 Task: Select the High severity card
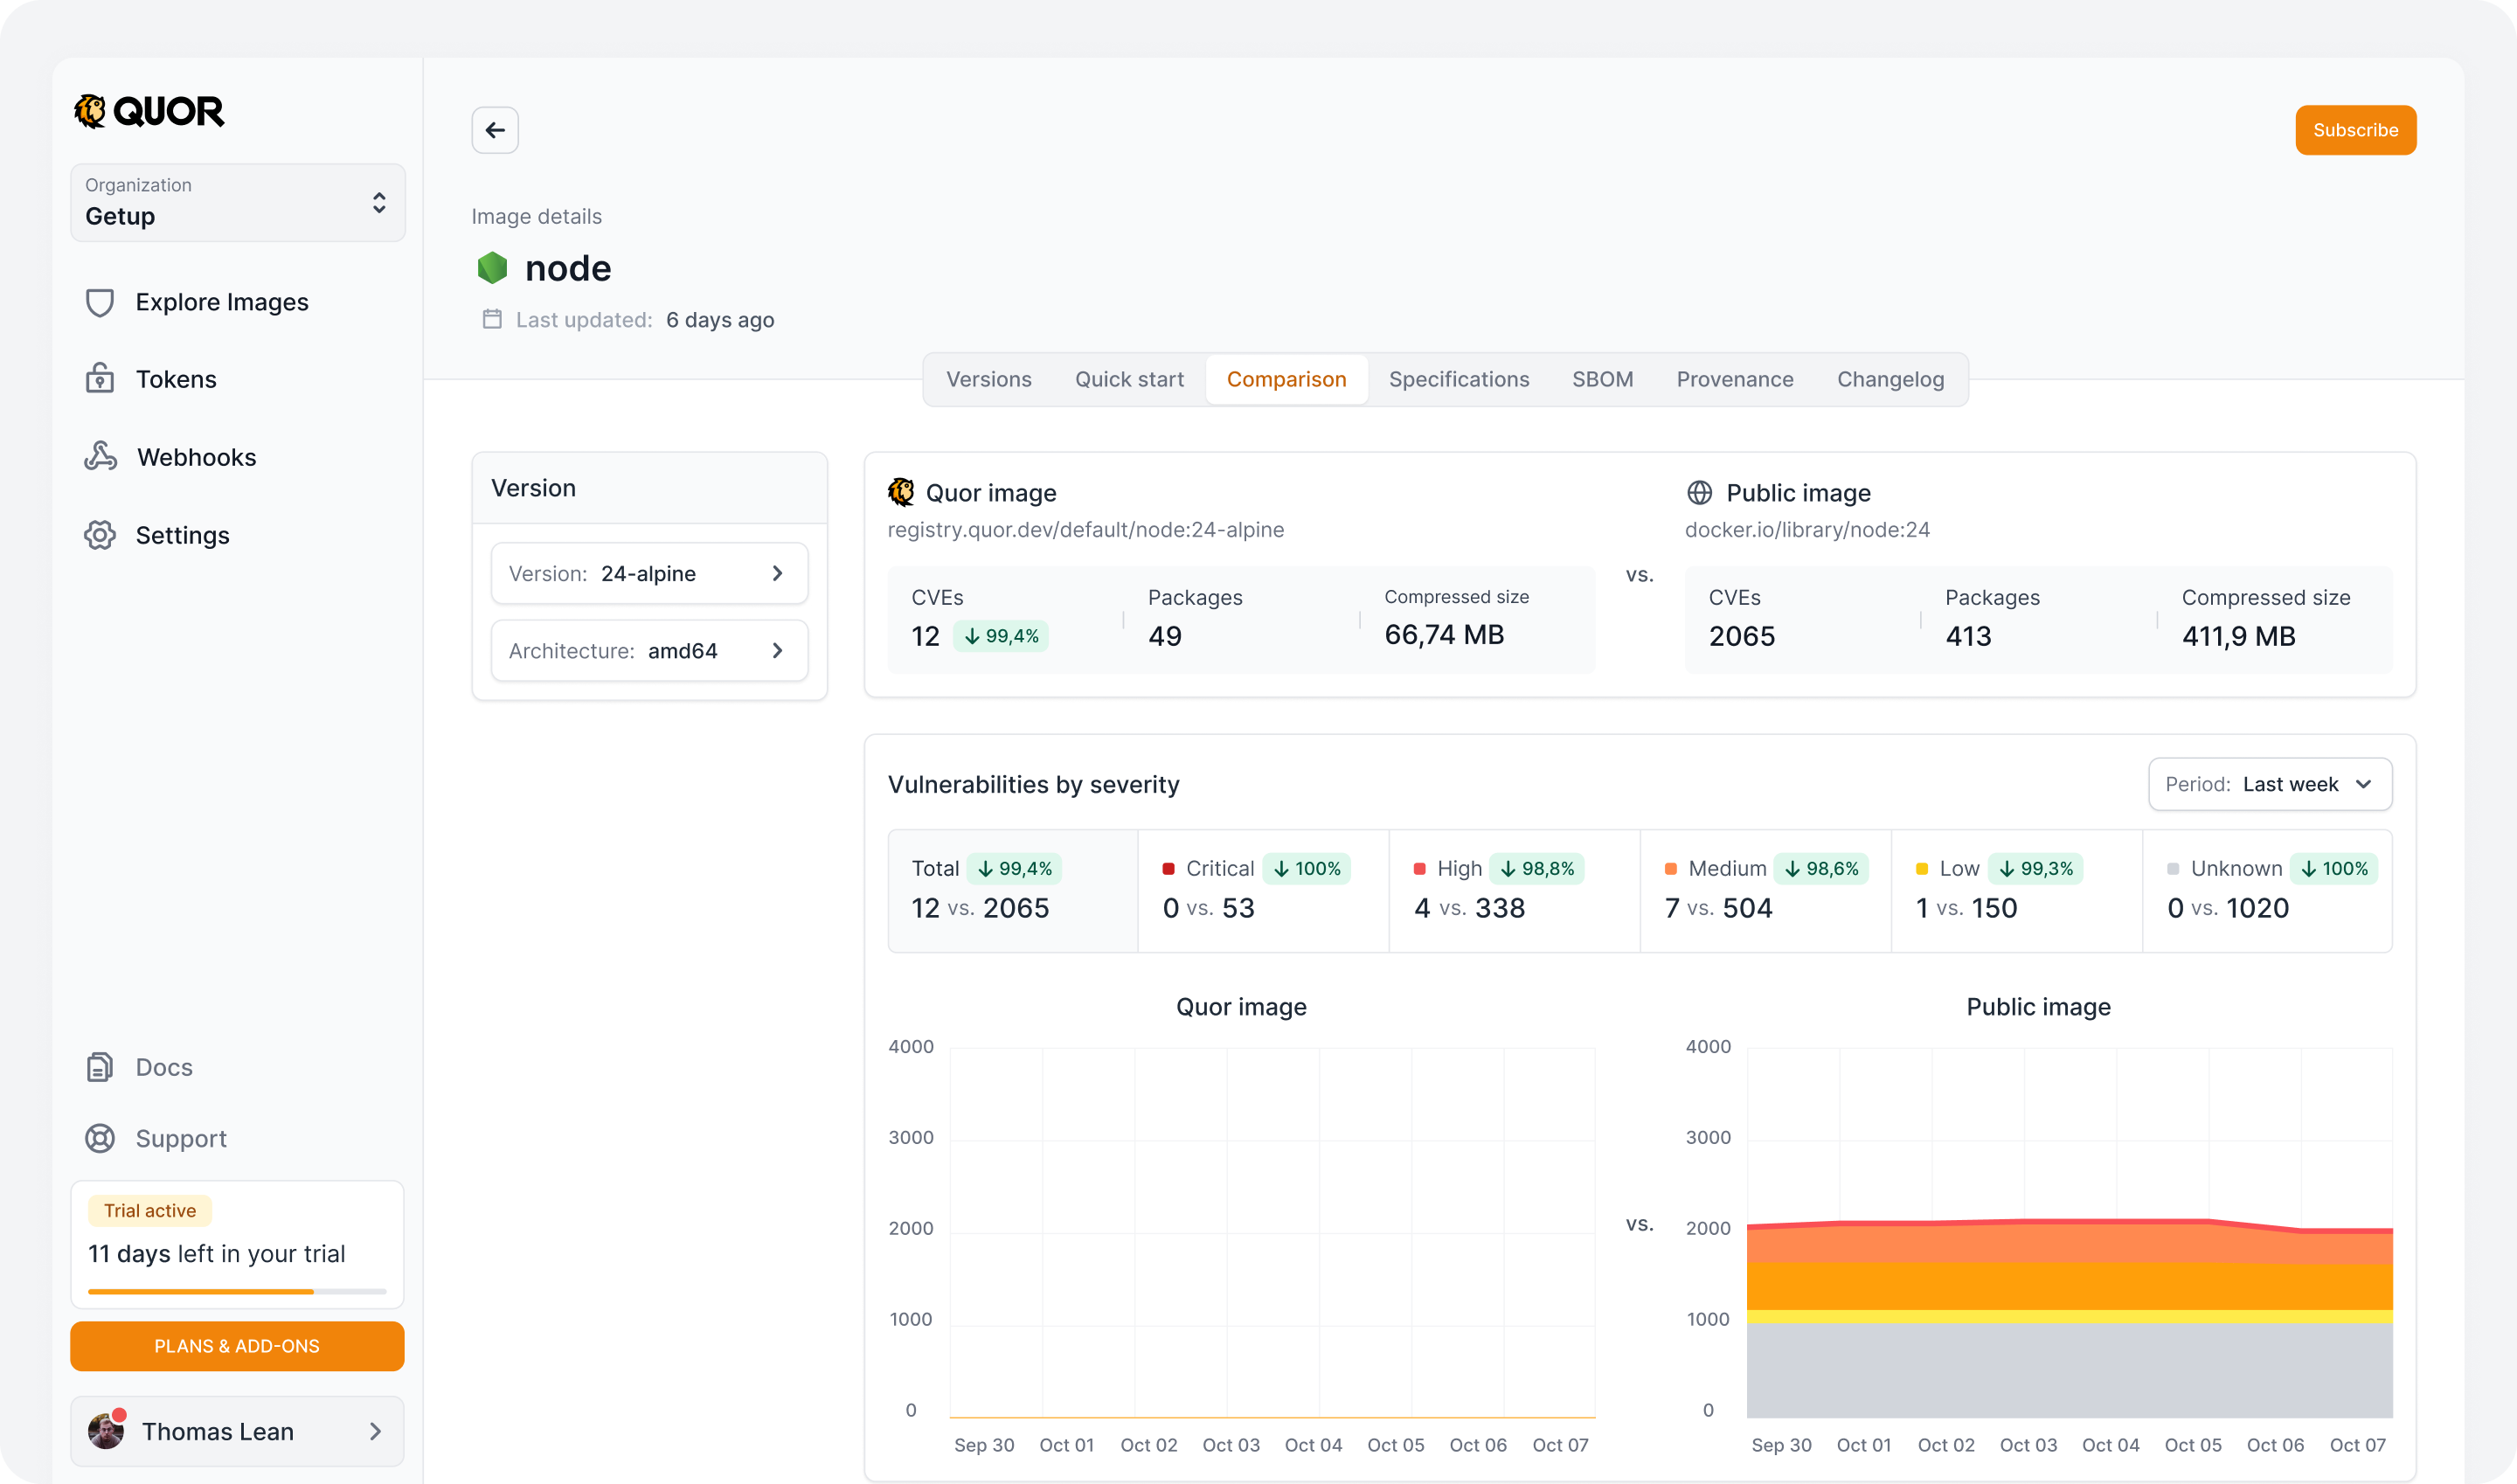(1515, 890)
